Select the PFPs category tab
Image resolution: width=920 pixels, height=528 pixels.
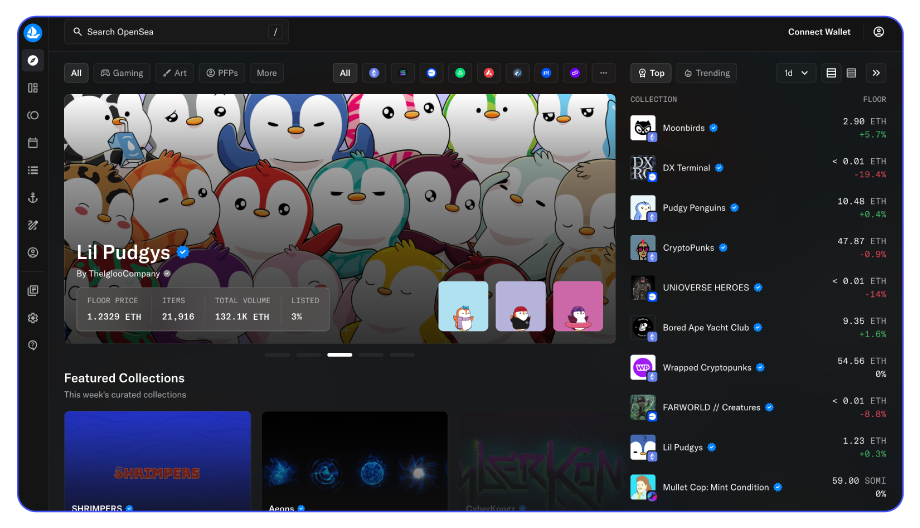pyautogui.click(x=221, y=73)
